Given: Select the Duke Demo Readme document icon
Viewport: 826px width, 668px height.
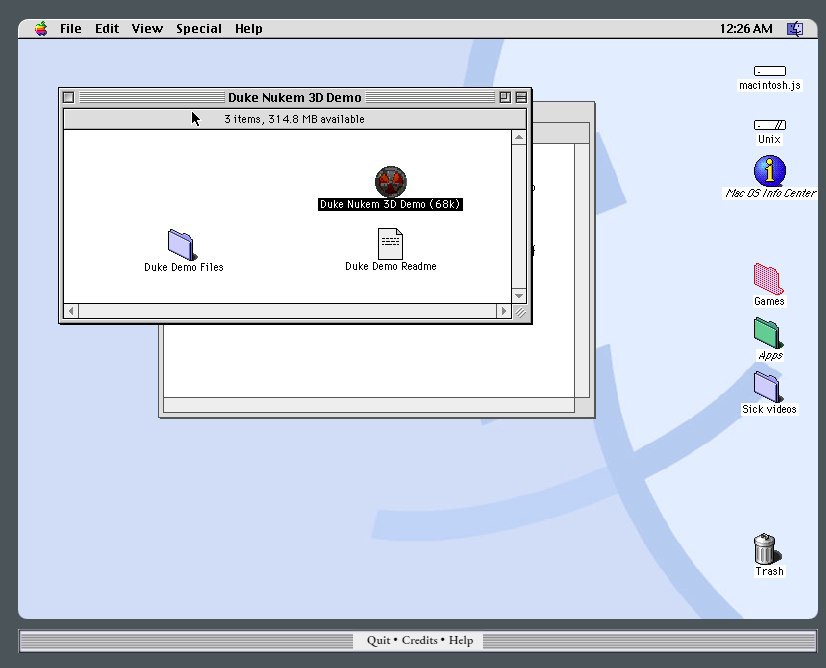Looking at the screenshot, I should pyautogui.click(x=390, y=243).
